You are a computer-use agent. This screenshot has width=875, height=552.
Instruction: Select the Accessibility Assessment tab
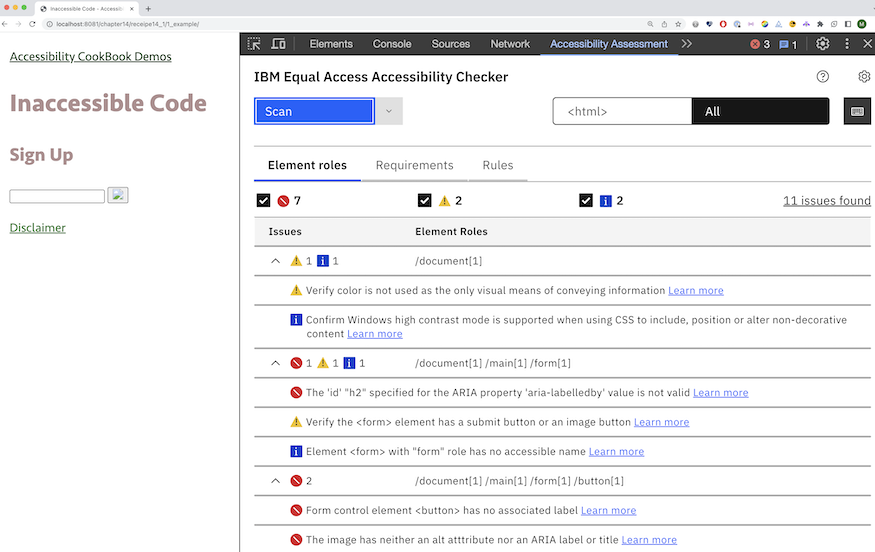[x=609, y=44]
